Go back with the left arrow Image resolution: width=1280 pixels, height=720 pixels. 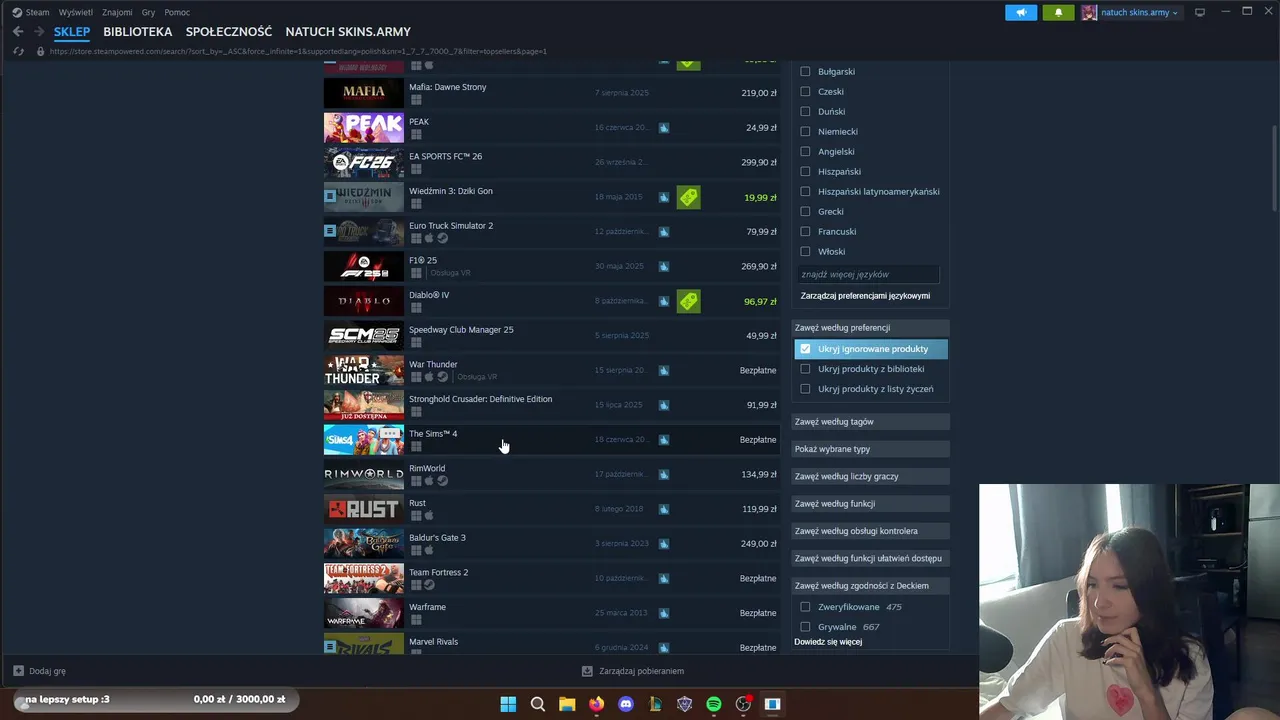click(17, 32)
